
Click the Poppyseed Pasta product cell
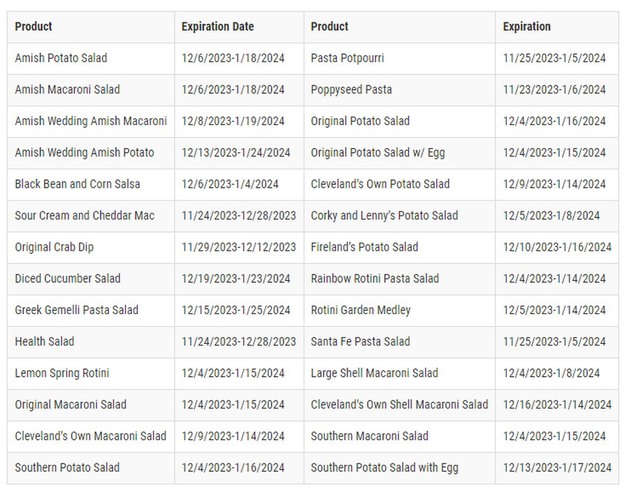tap(351, 90)
